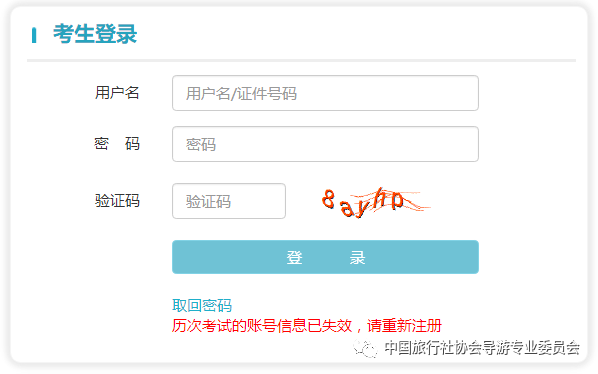
Task: Click the 考生登录 heading
Action: 95,34
